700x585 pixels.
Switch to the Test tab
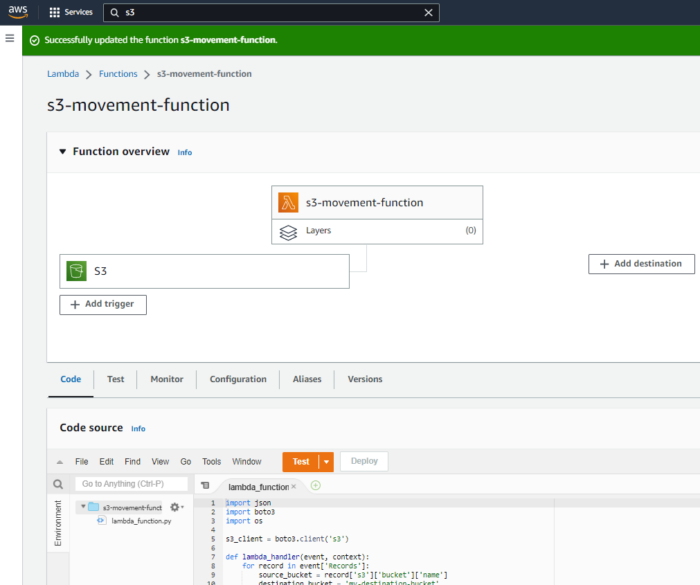click(x=116, y=379)
